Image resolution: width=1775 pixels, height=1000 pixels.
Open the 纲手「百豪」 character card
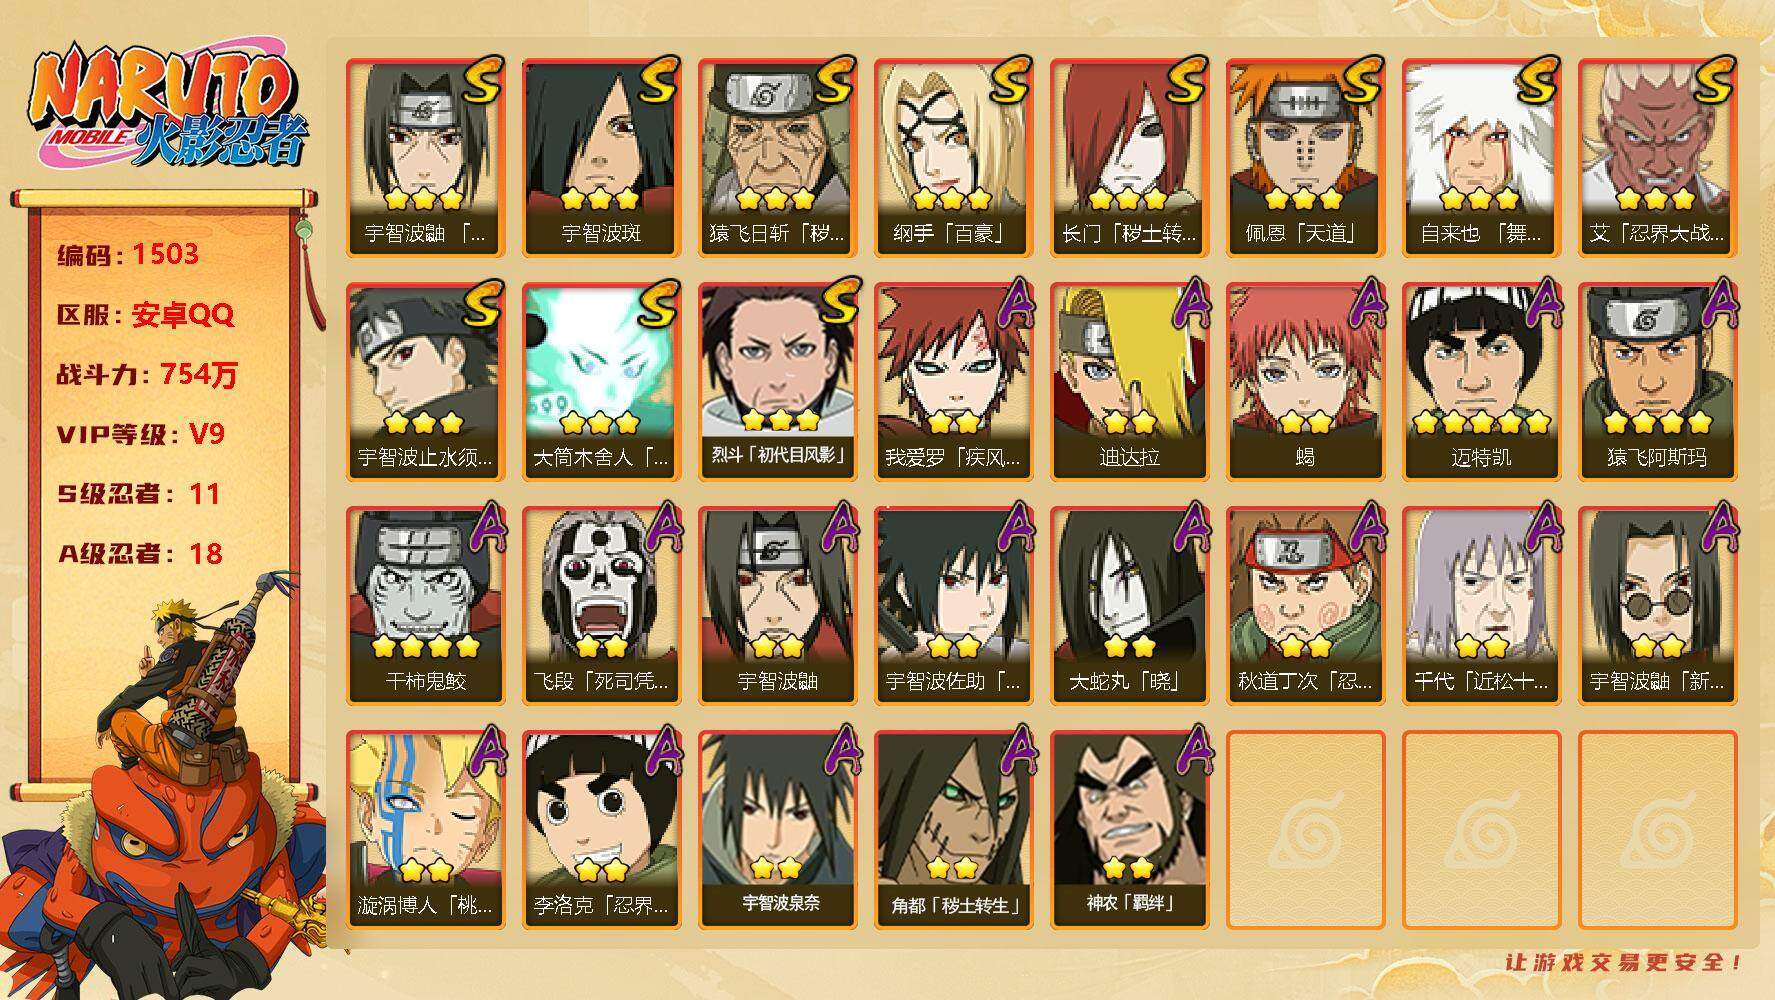point(953,157)
